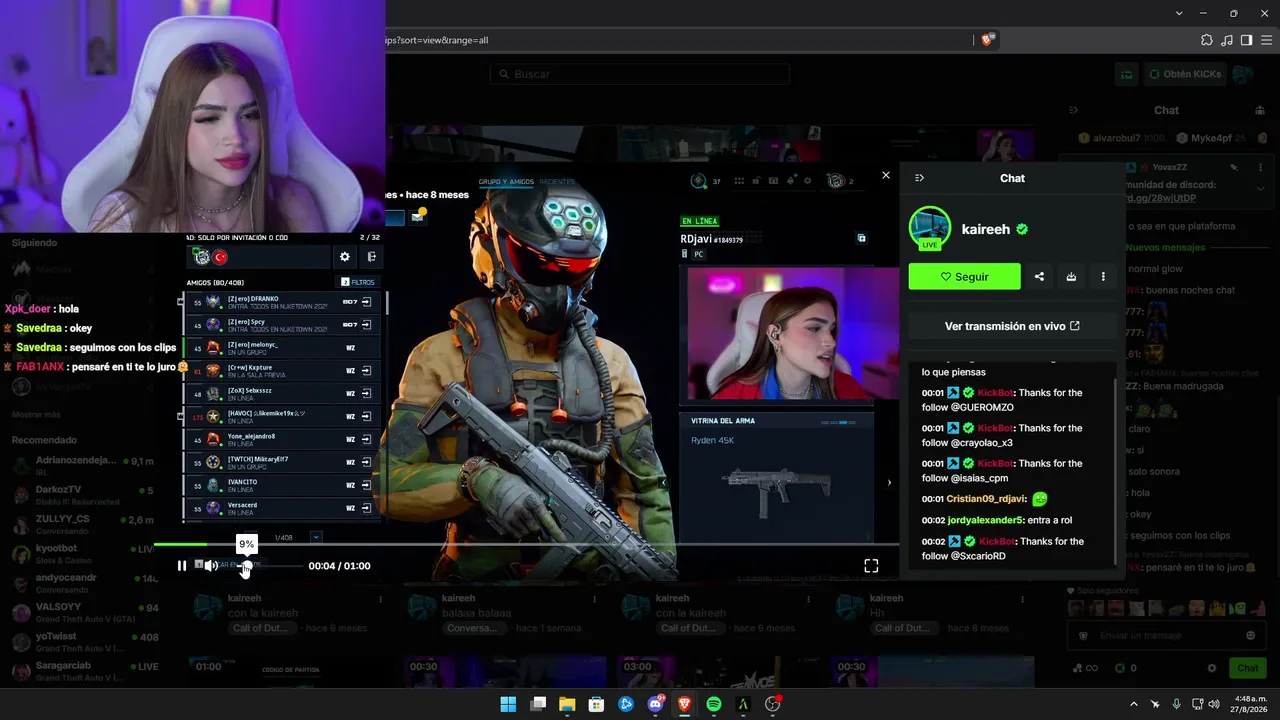Click Obtén KICKs button

tap(1185, 74)
